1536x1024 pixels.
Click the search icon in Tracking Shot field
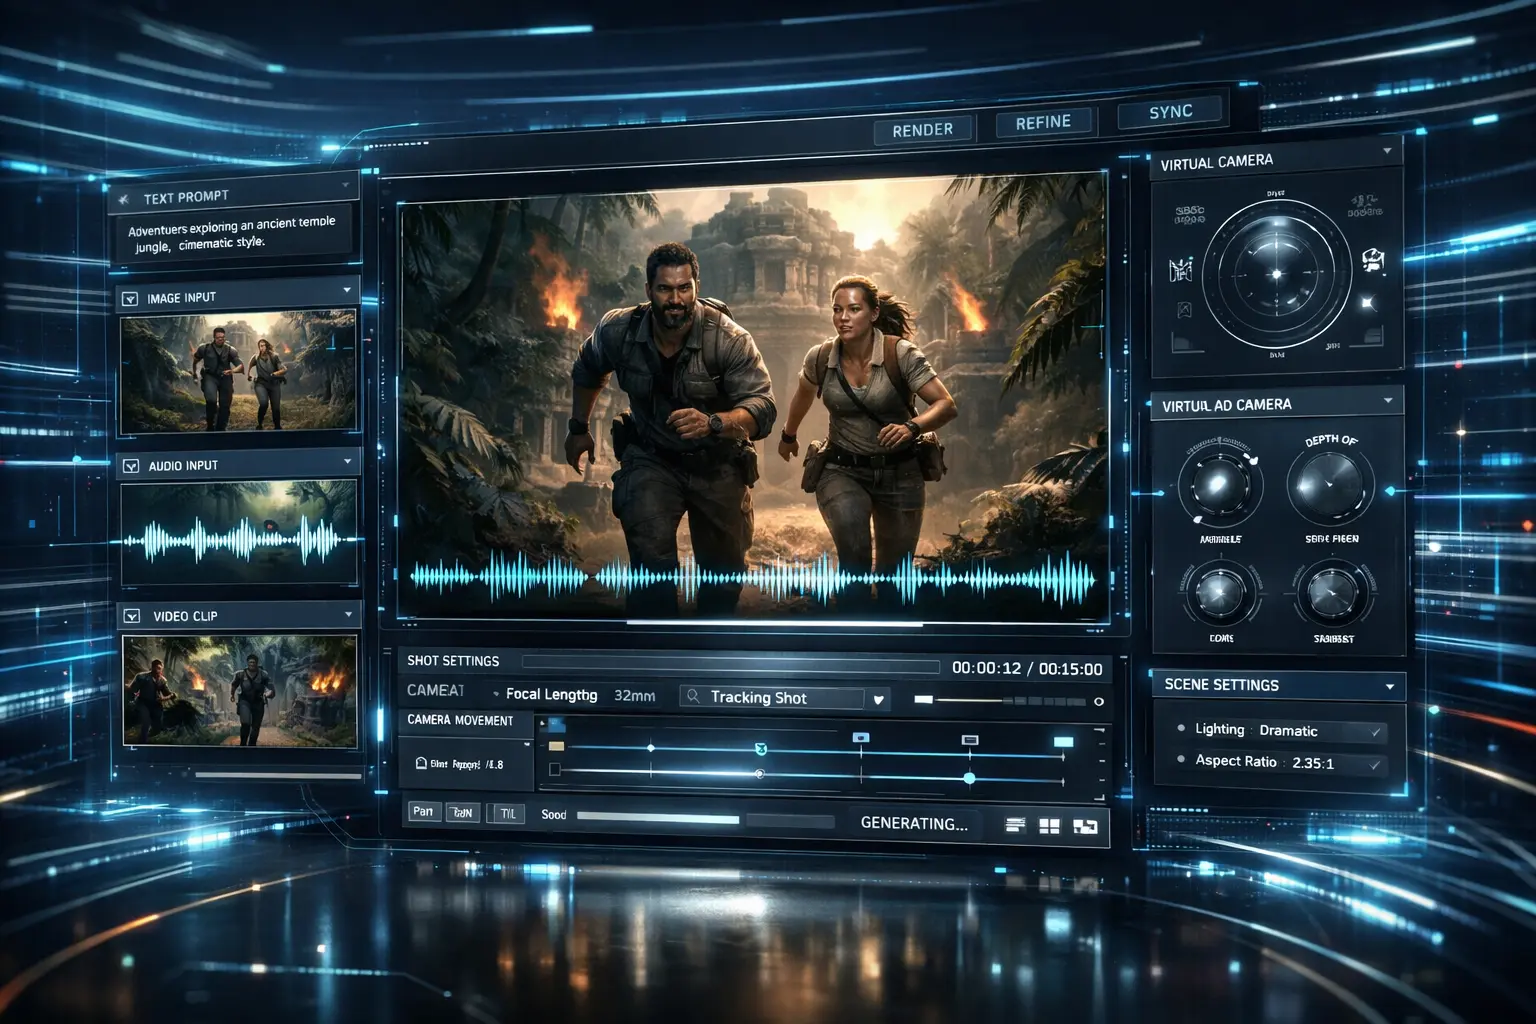tap(693, 696)
